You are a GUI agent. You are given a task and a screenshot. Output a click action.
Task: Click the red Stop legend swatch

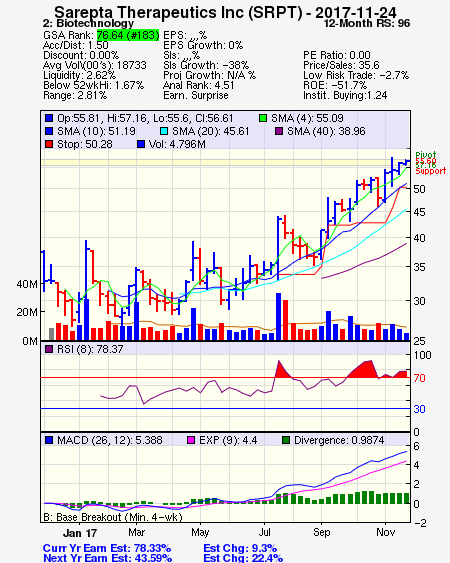pyautogui.click(x=49, y=144)
